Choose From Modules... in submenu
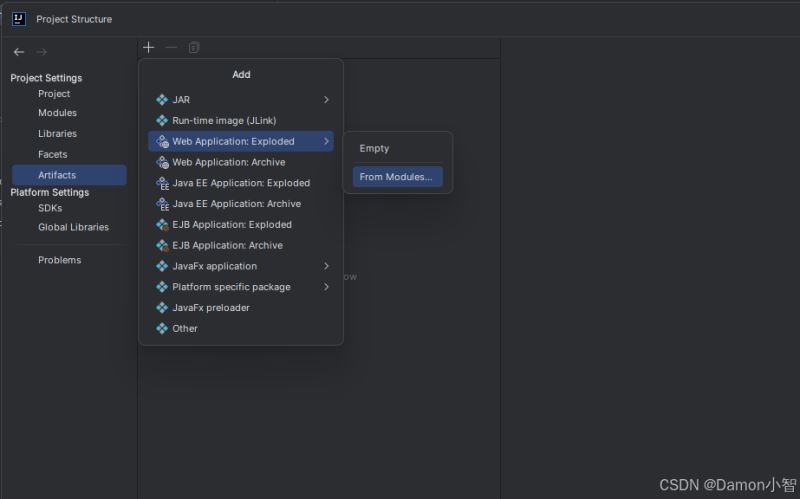Viewport: 800px width, 499px height. [396, 177]
